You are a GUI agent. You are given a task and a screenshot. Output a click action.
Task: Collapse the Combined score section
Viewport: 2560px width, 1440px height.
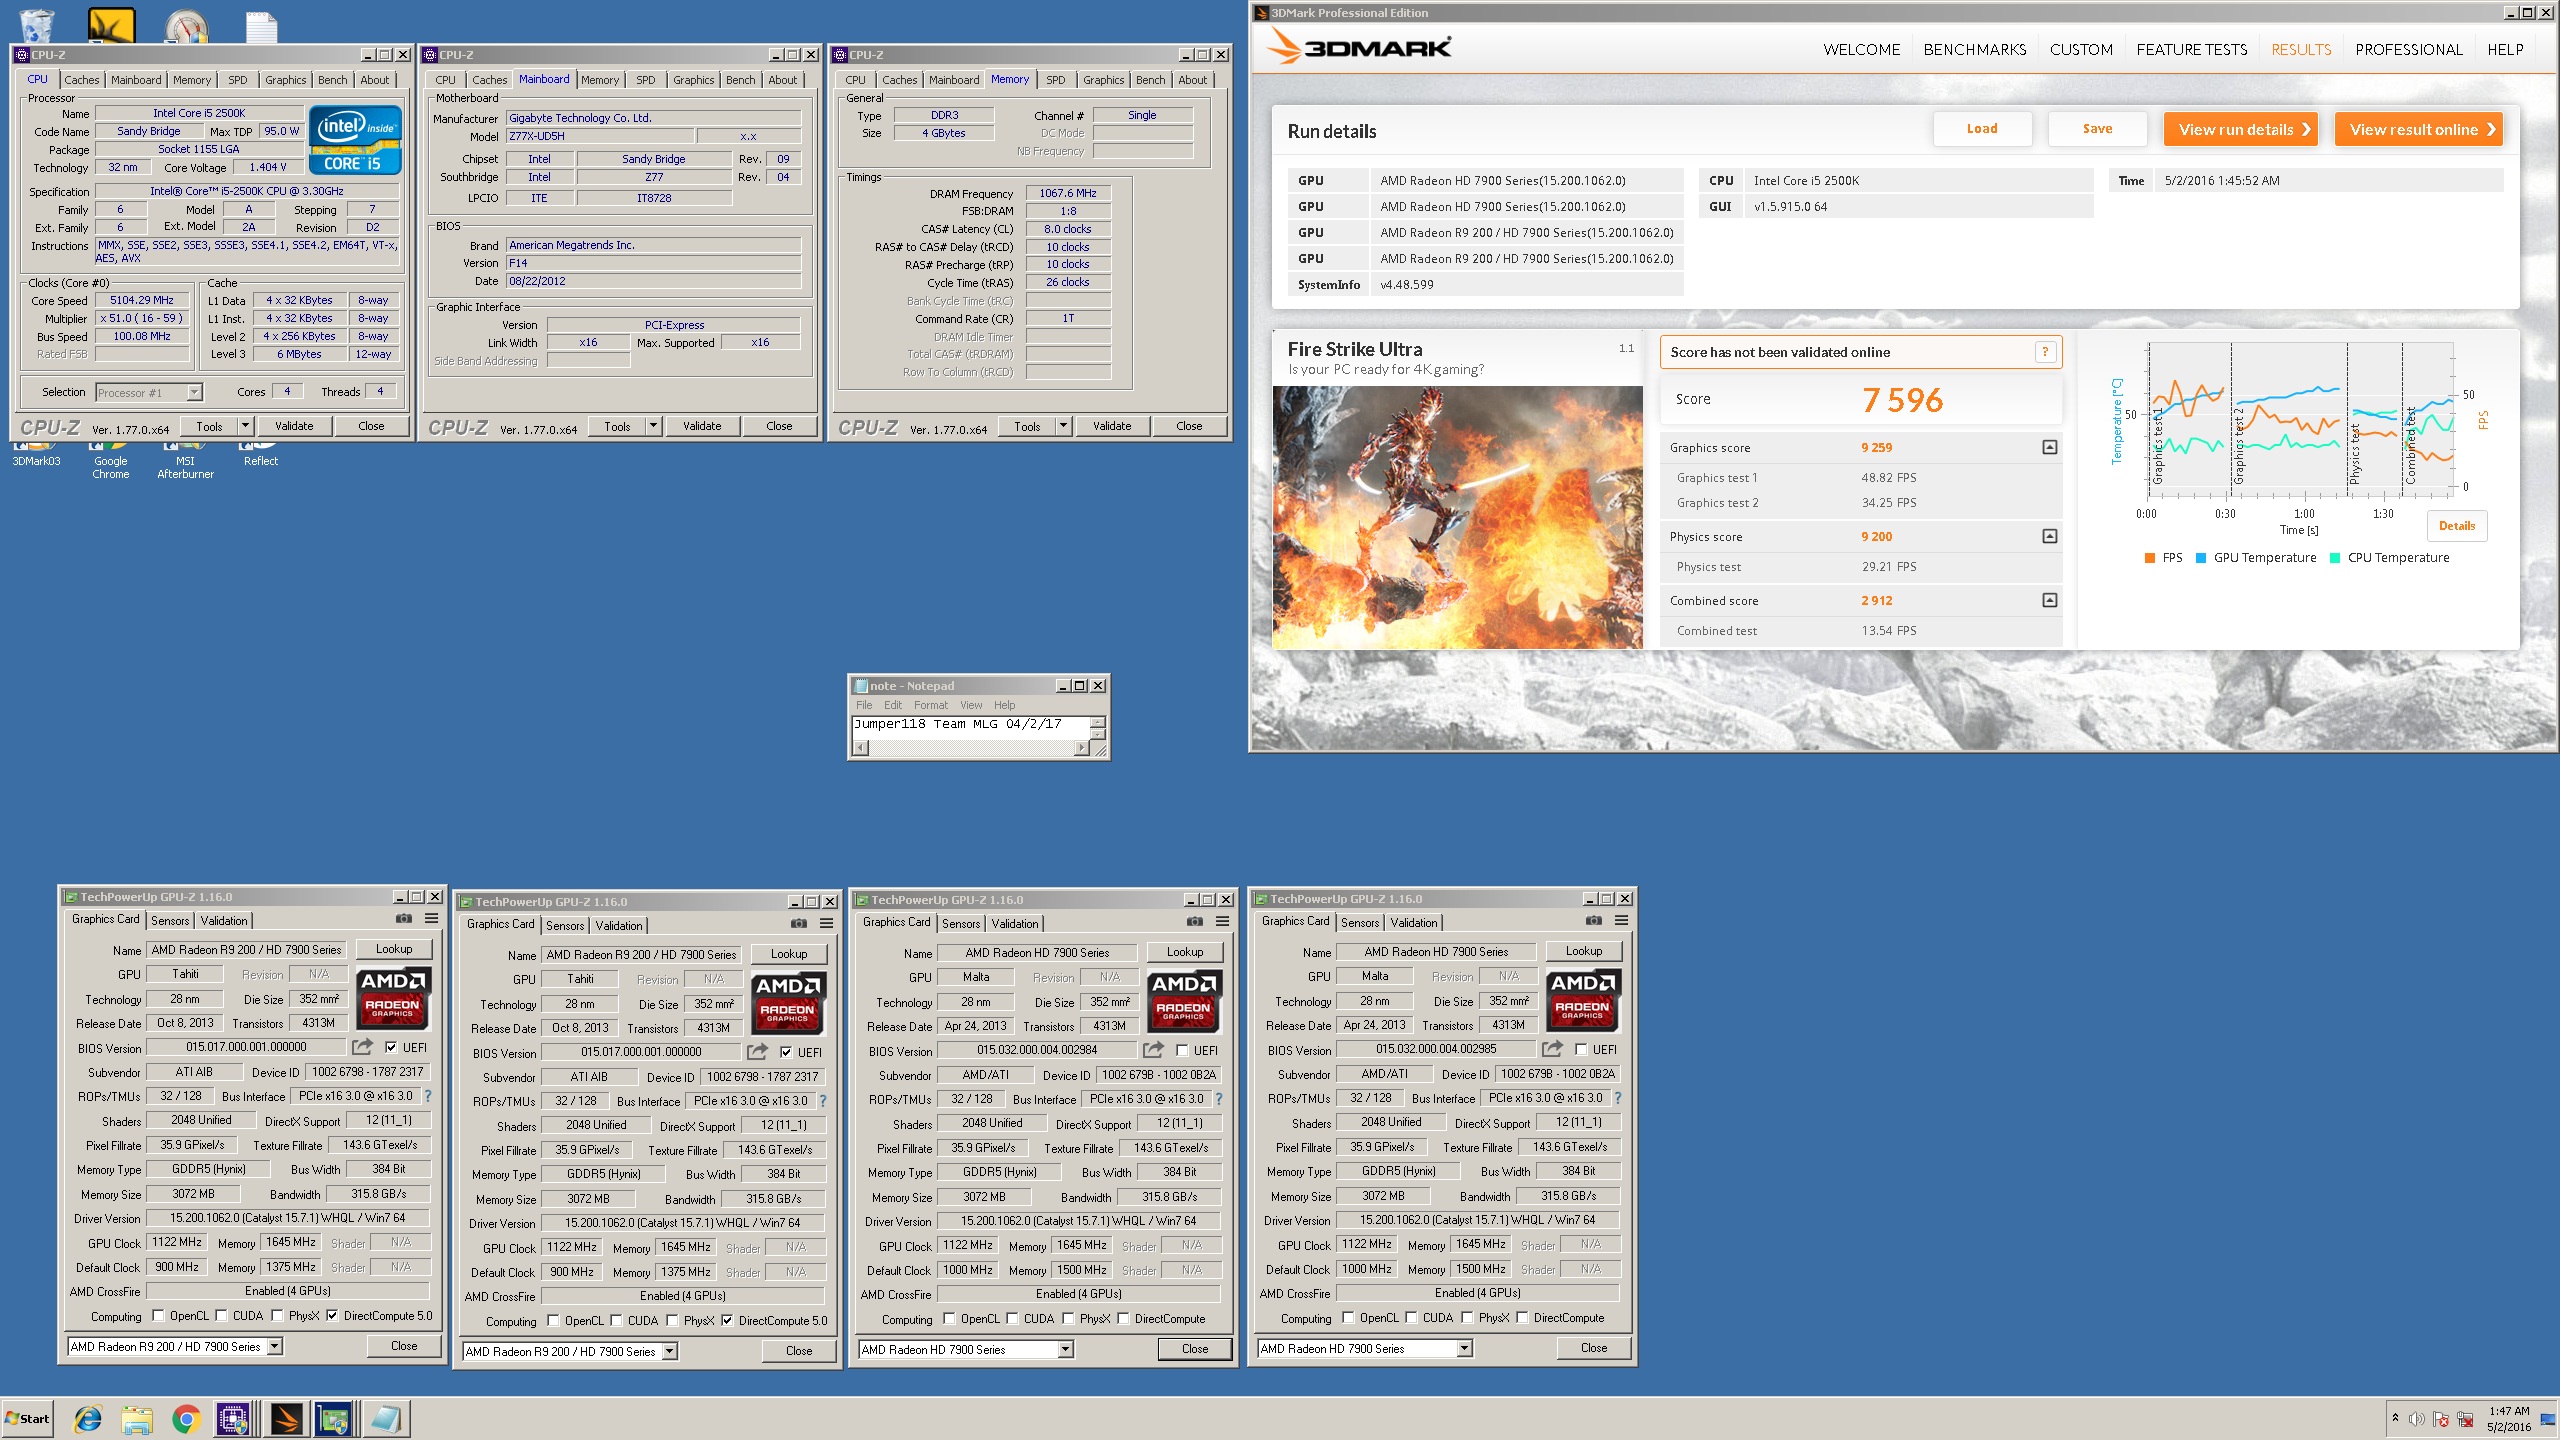click(x=2050, y=600)
